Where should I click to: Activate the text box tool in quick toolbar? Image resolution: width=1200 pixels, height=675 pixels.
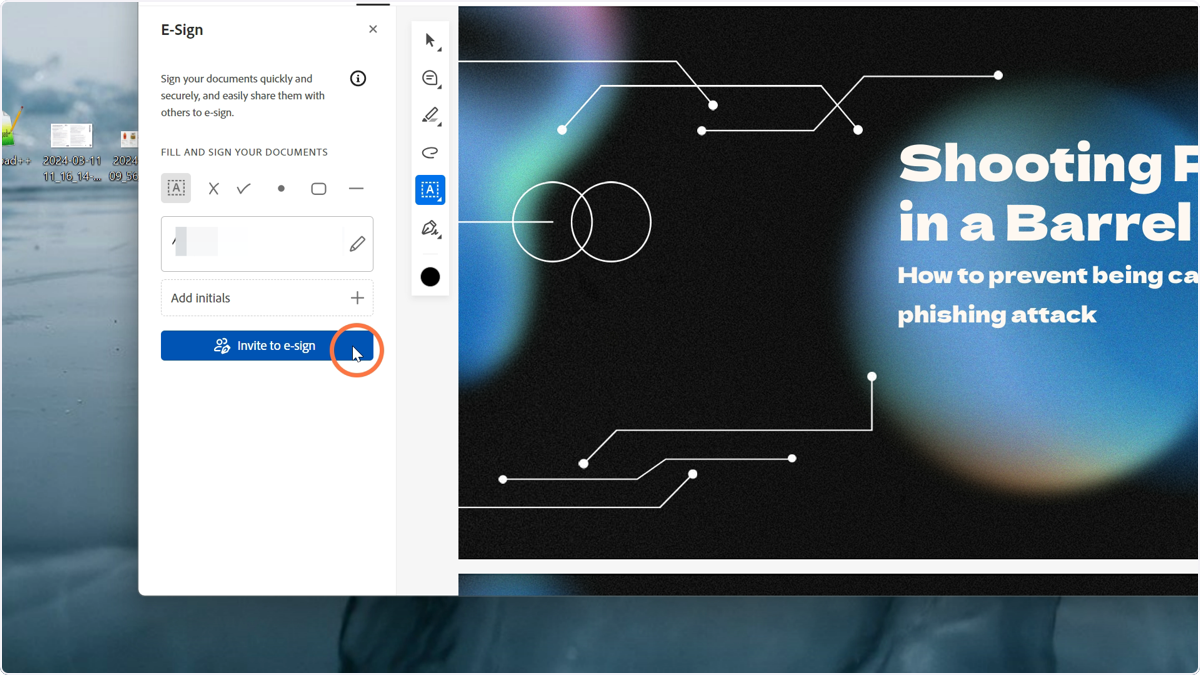tap(430, 190)
